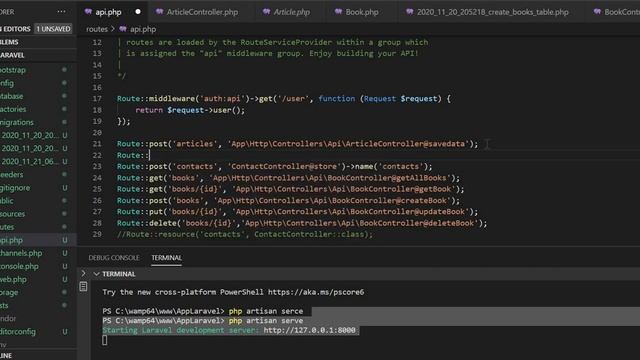This screenshot has height=360, width=640.
Task: Open Explorer more actions ellipsis menu
Action: click(61, 12)
